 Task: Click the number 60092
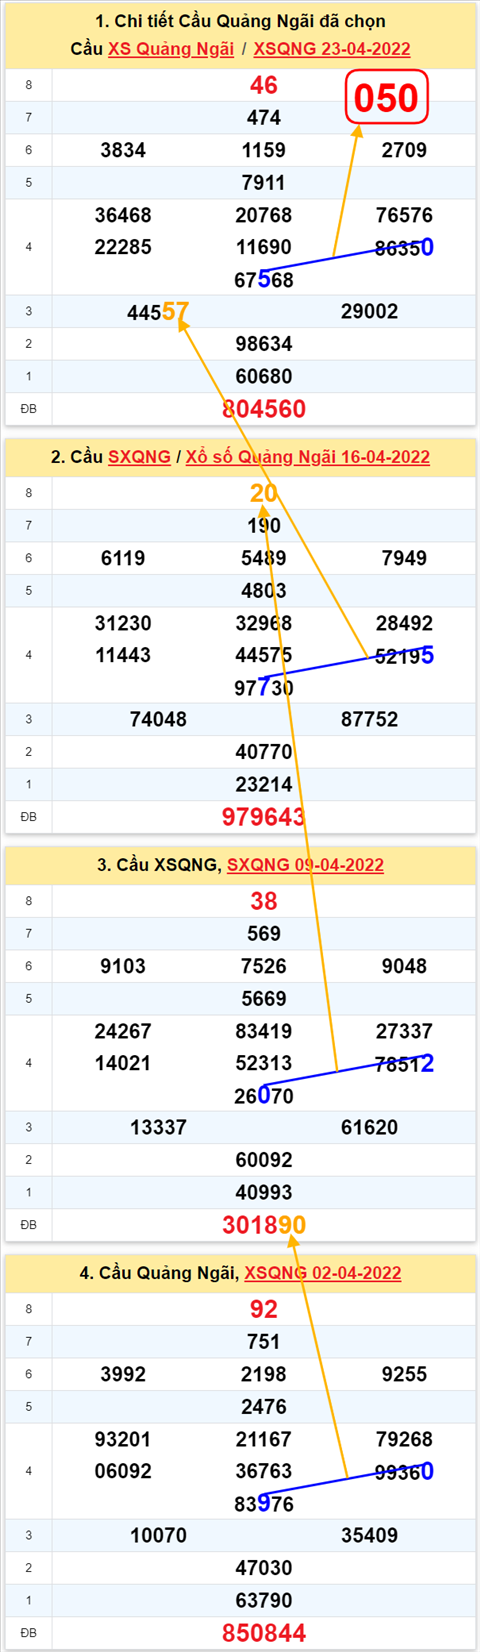[x=264, y=1160]
